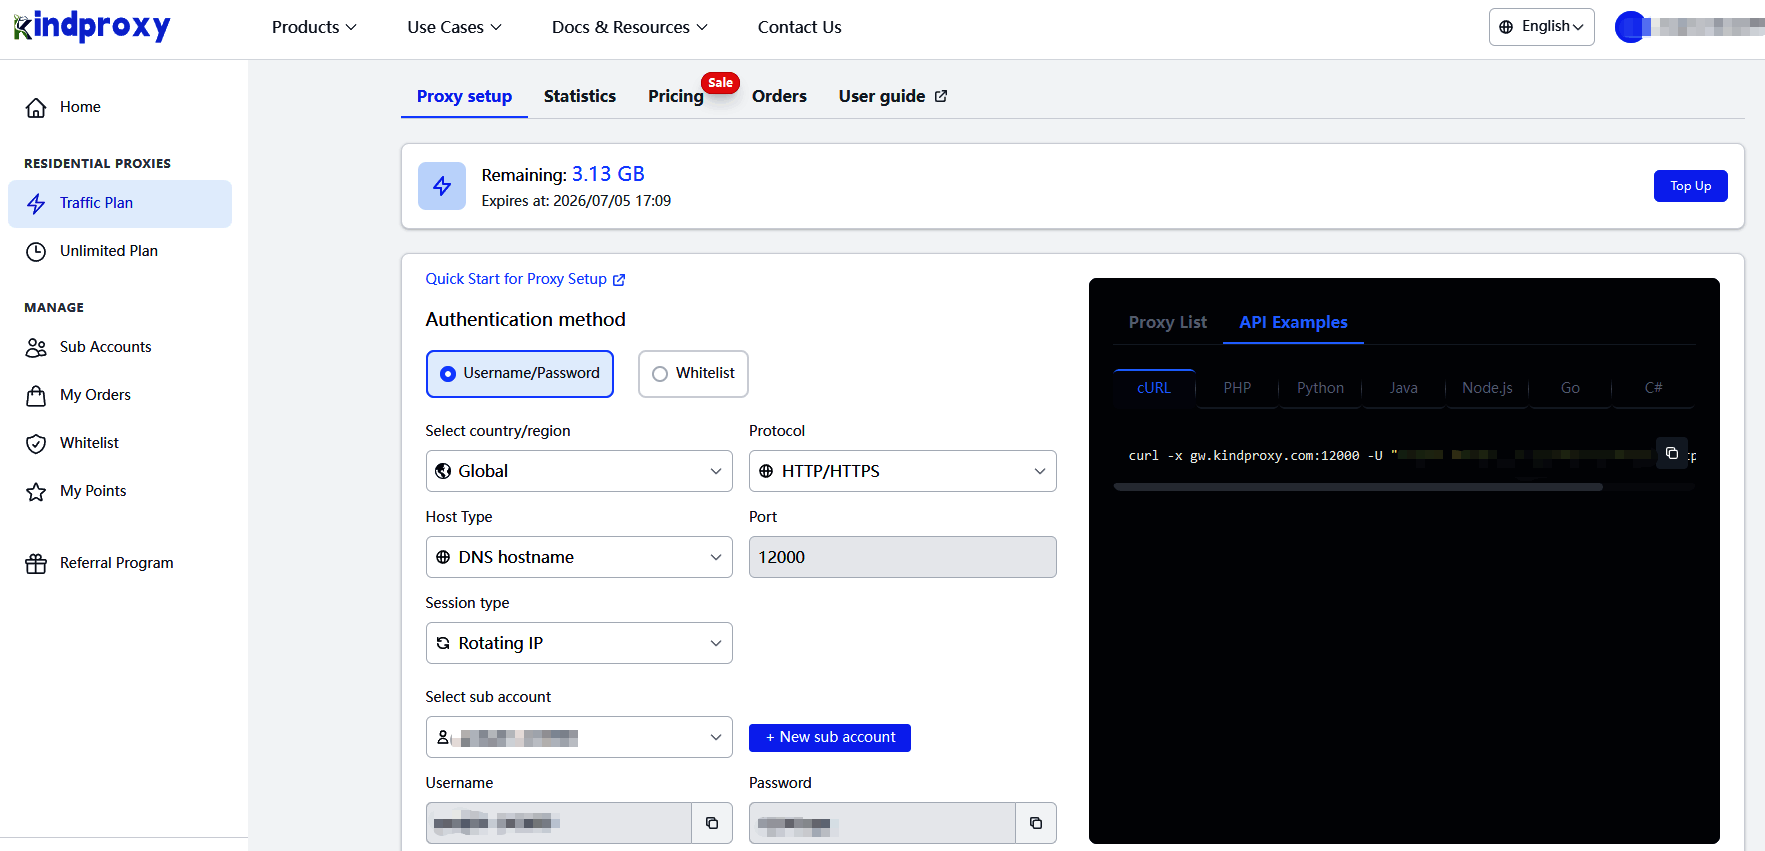The image size is (1765, 851).
Task: Select Whitelist authentication radio option
Action: 660,374
